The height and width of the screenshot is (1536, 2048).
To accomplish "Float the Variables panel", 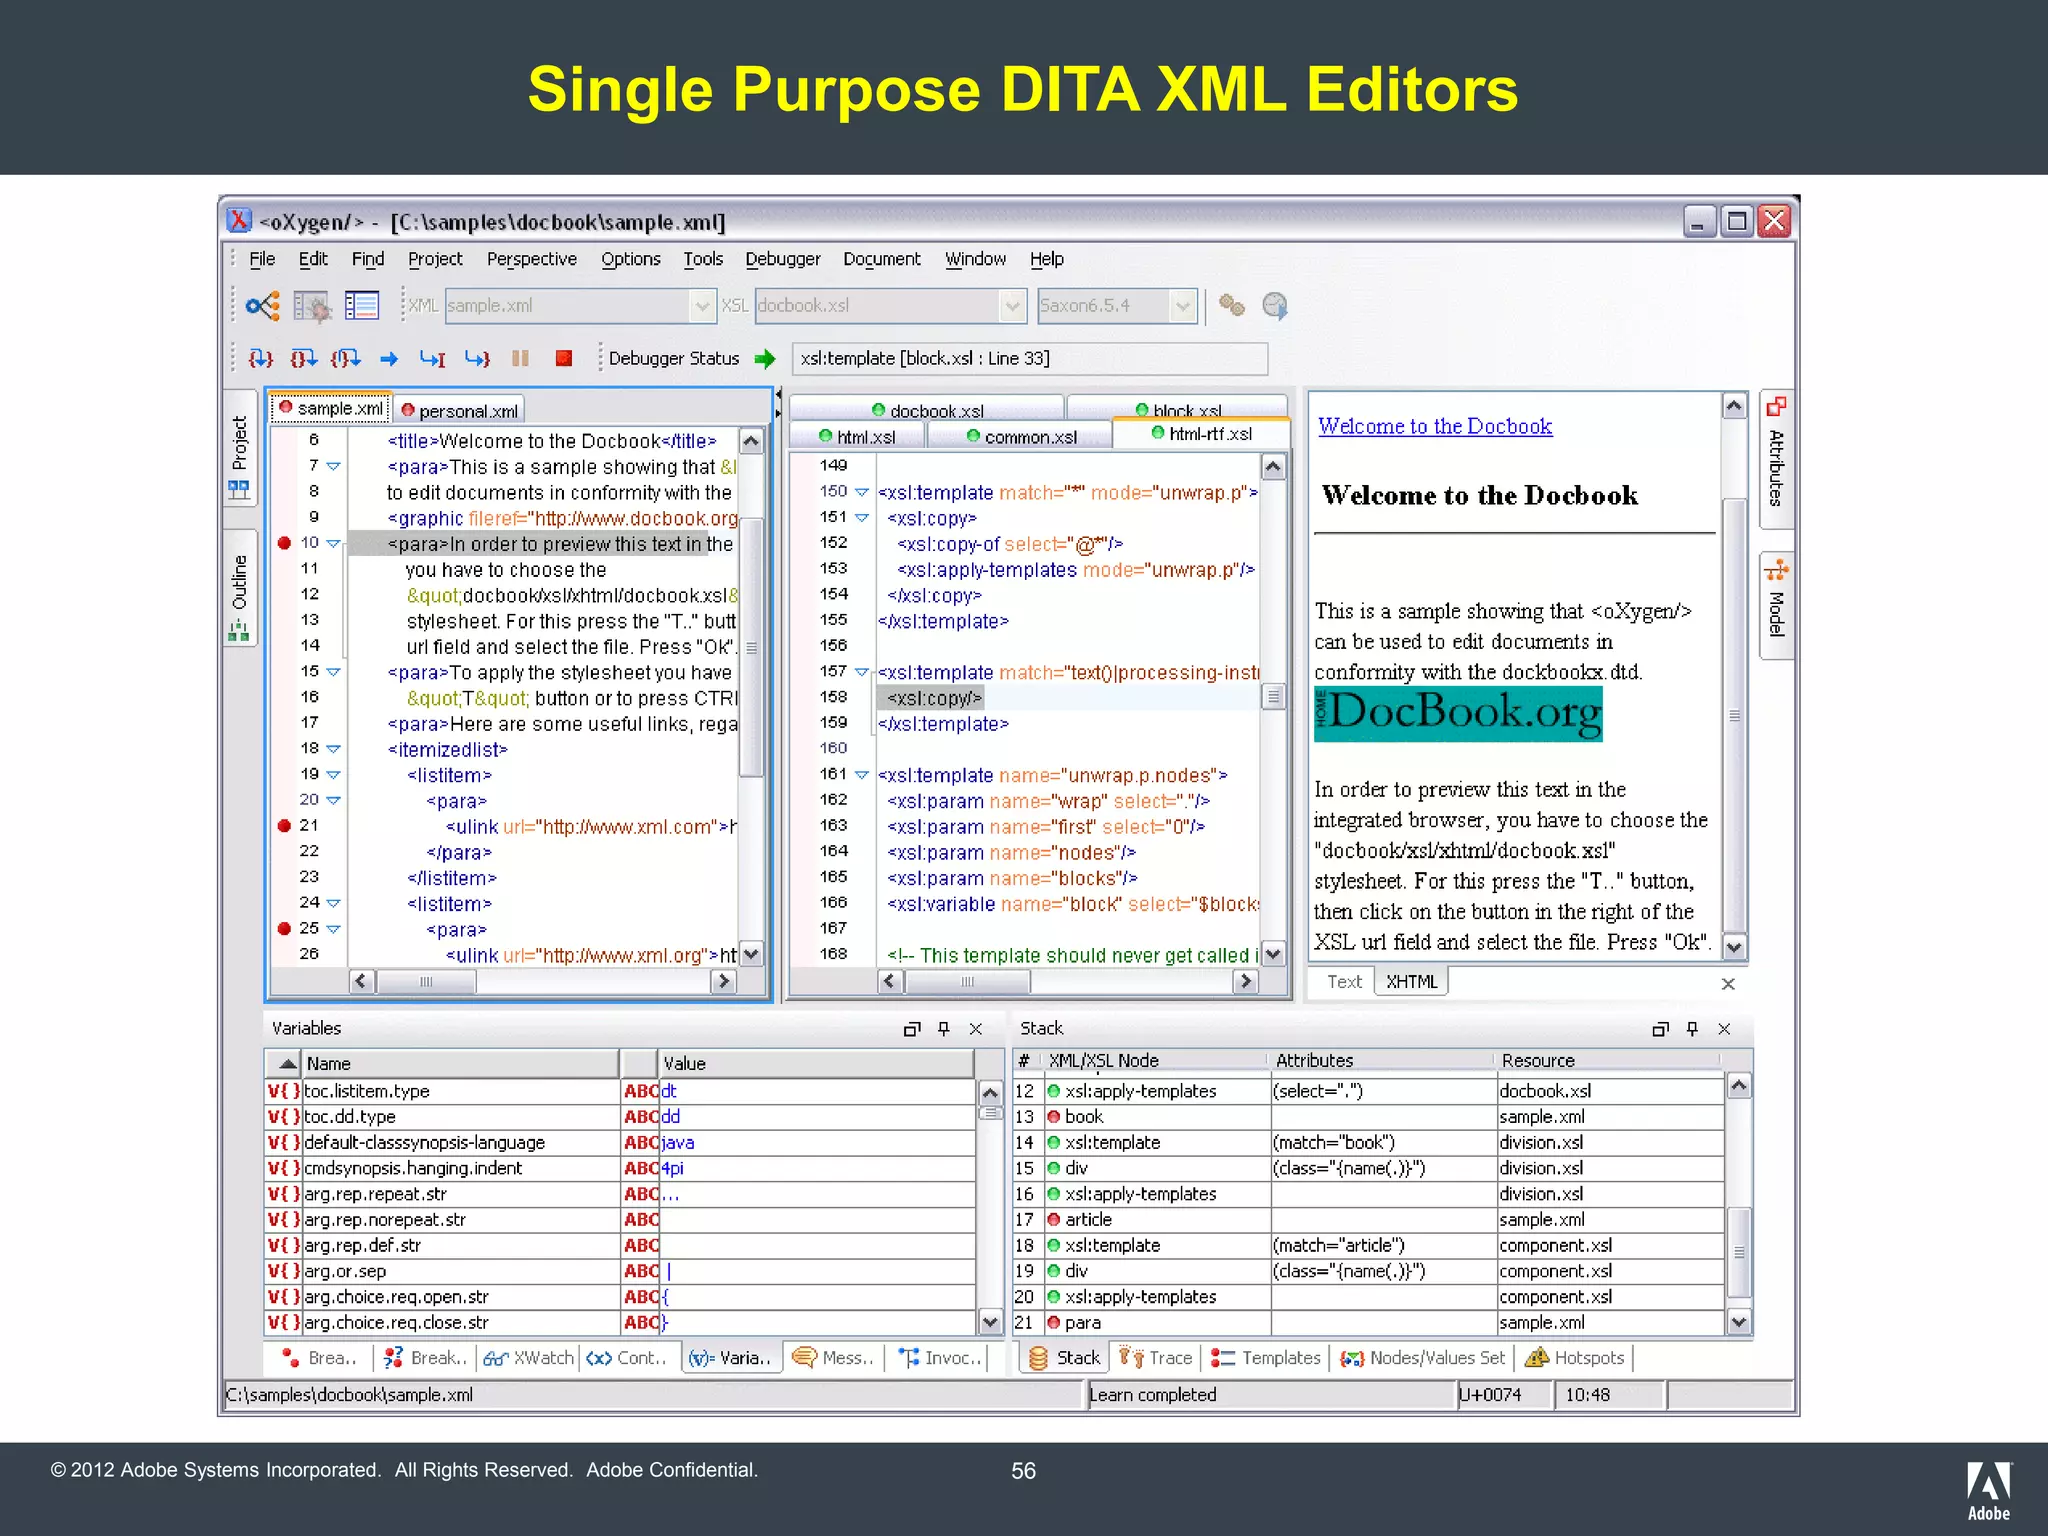I will pyautogui.click(x=912, y=1028).
